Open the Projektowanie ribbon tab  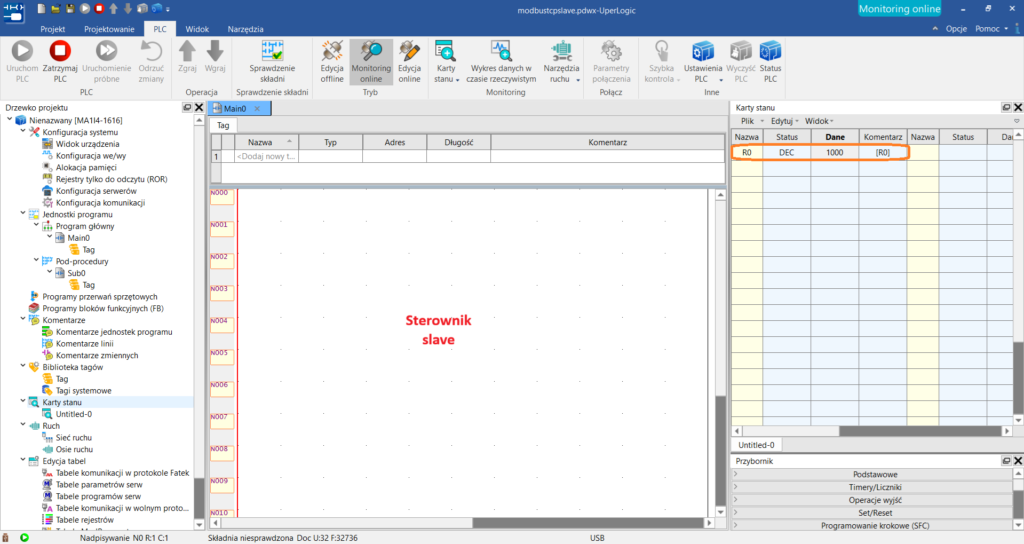109,29
